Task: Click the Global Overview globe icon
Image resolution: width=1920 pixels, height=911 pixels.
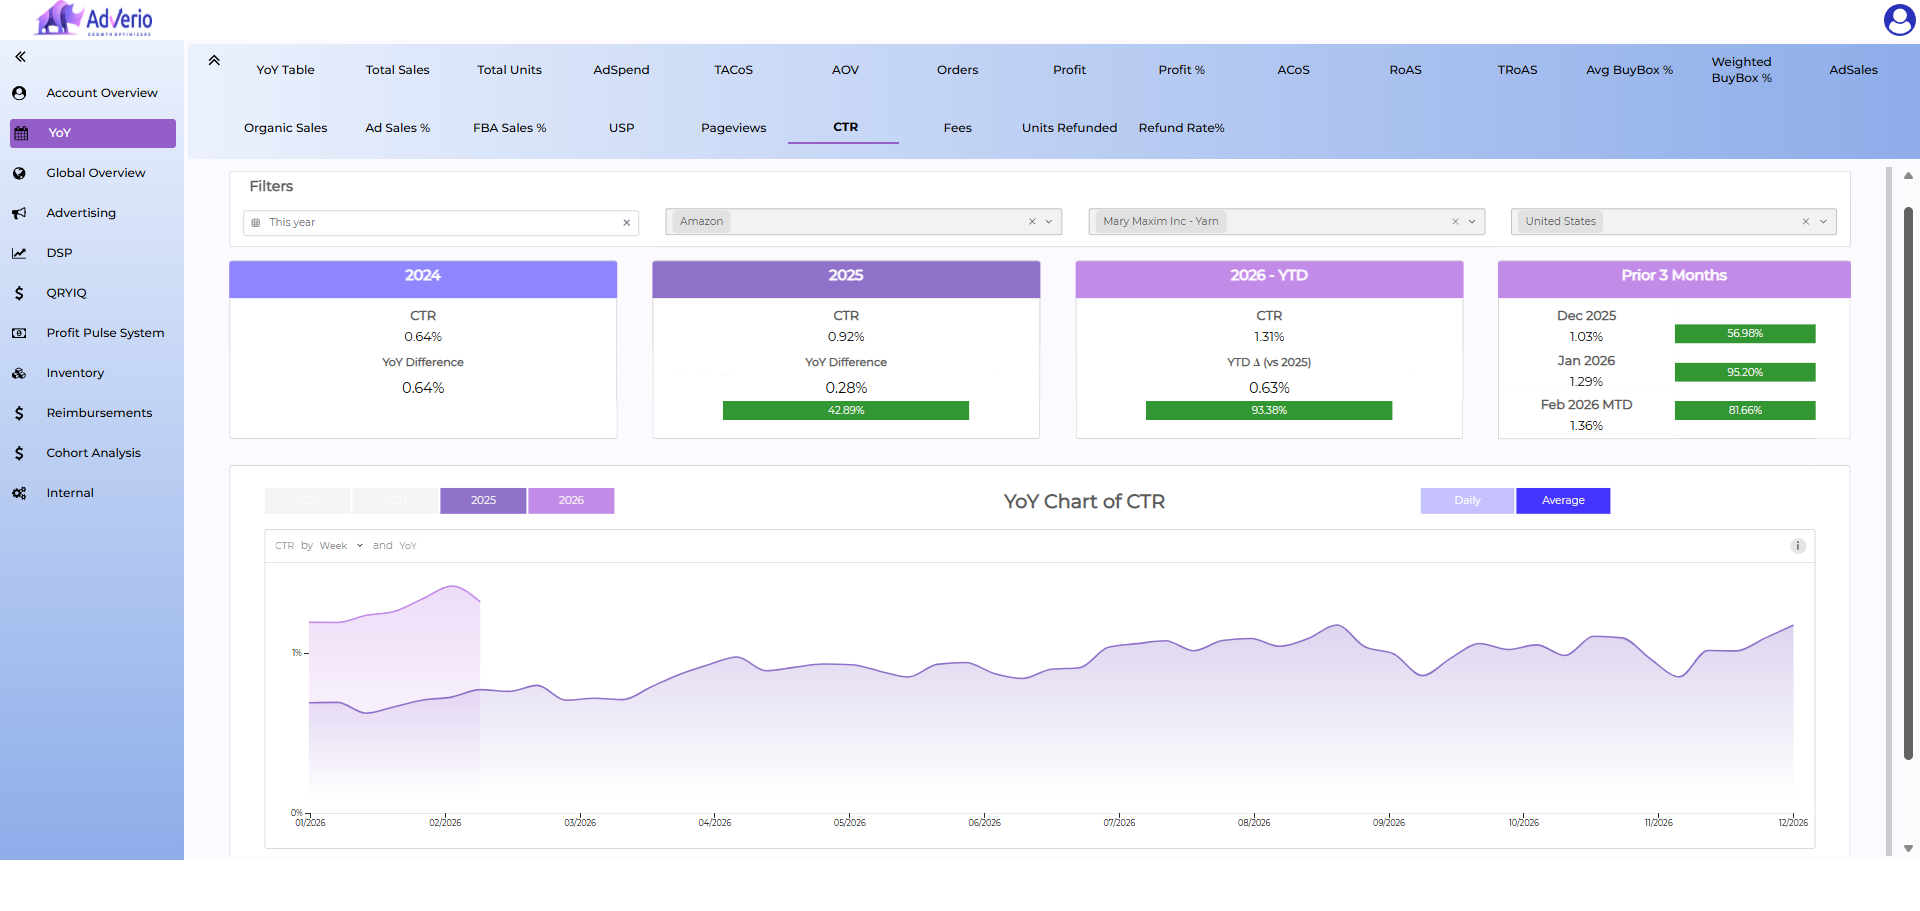Action: click(x=19, y=173)
